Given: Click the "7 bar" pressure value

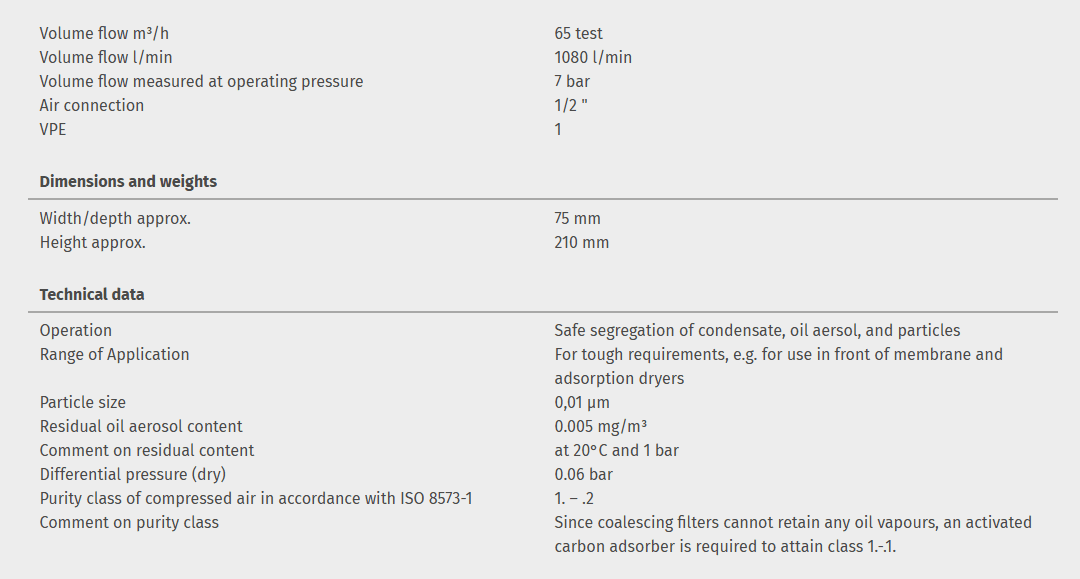Looking at the screenshot, I should point(572,81).
